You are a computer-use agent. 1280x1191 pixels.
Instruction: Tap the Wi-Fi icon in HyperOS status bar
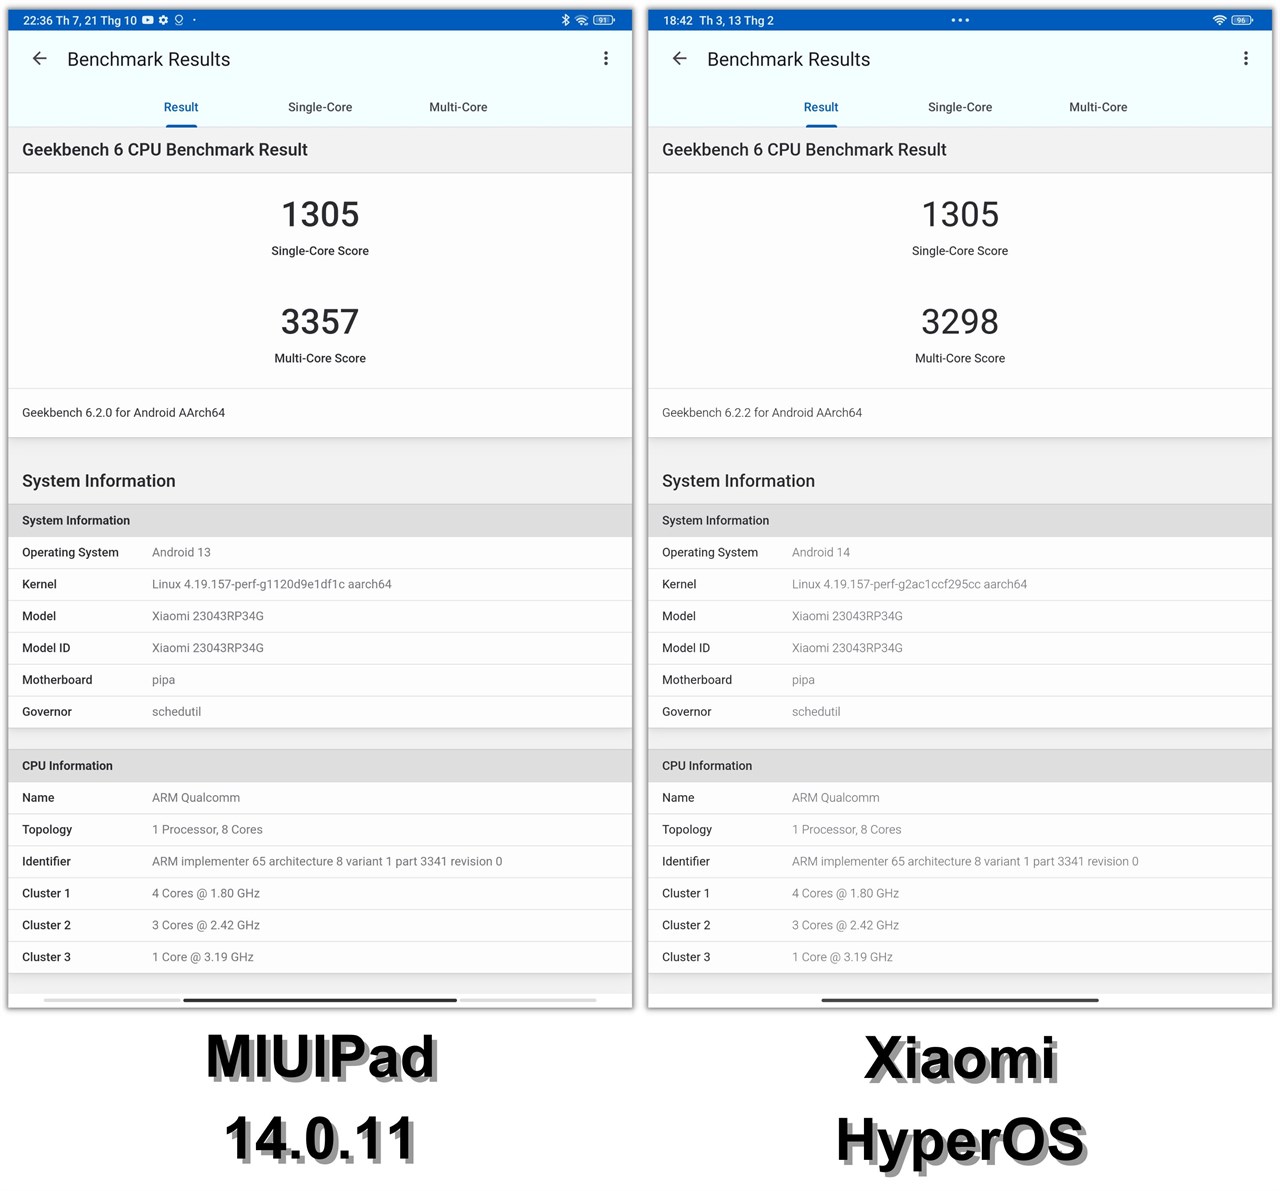click(x=1219, y=20)
